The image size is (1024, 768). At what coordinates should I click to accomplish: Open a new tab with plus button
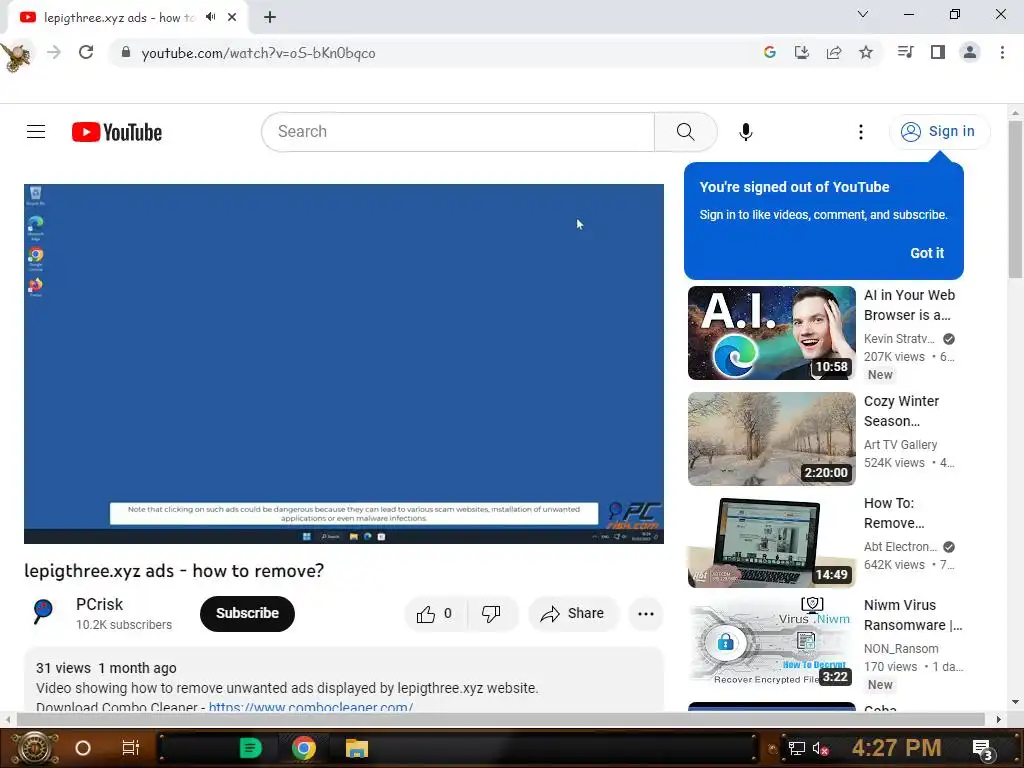[270, 17]
